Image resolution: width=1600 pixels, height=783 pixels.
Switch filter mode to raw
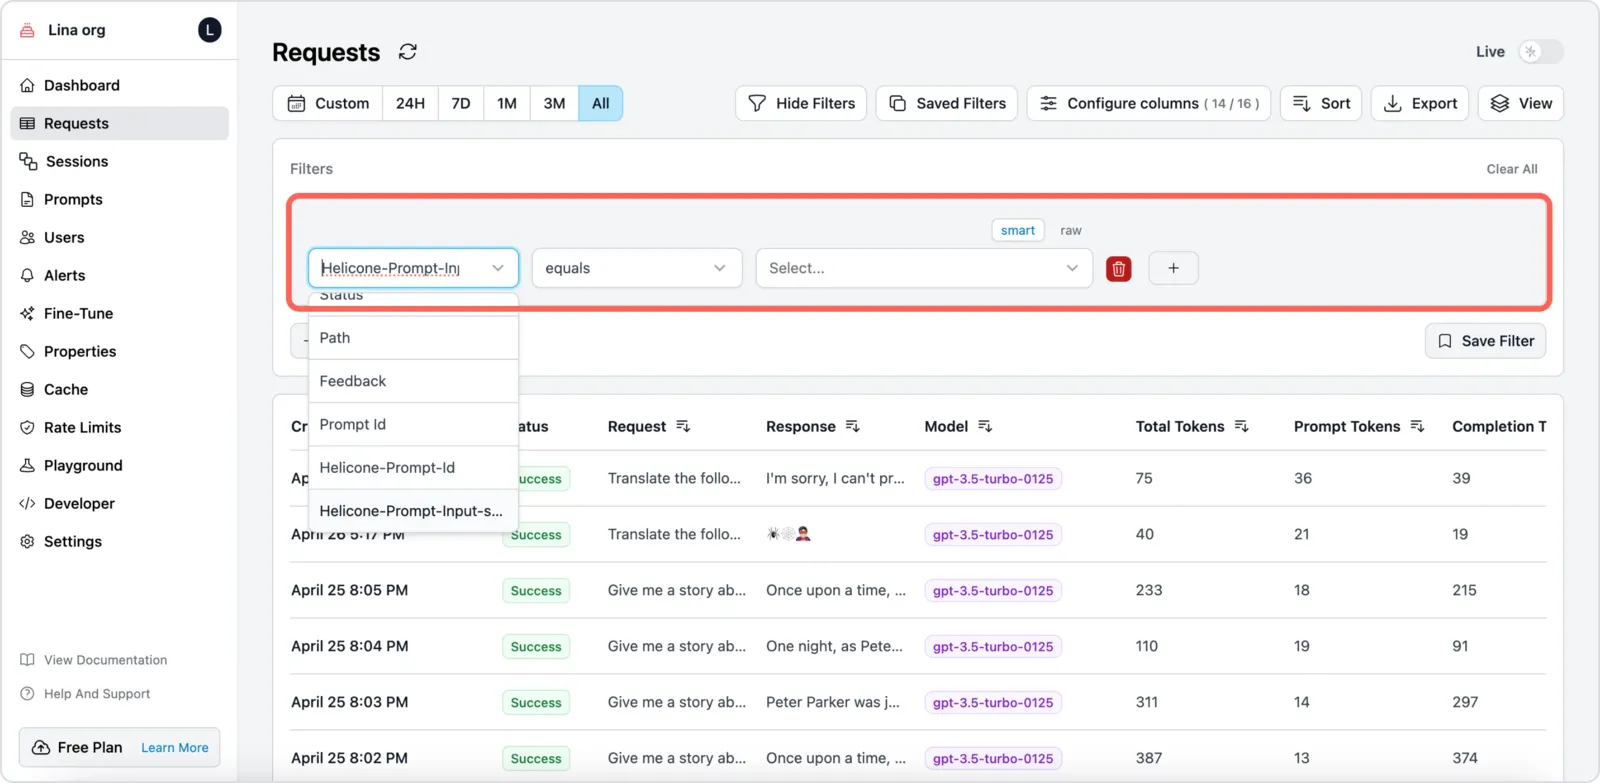(x=1071, y=230)
